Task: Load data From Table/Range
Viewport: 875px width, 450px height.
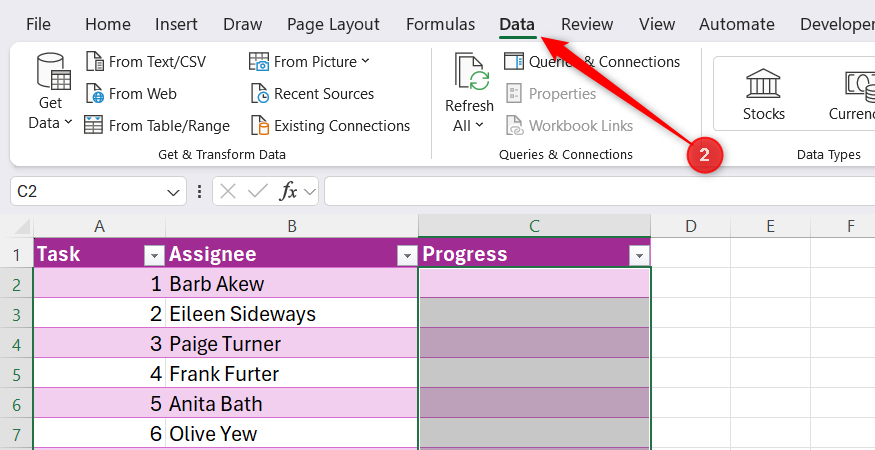Action: click(x=157, y=126)
